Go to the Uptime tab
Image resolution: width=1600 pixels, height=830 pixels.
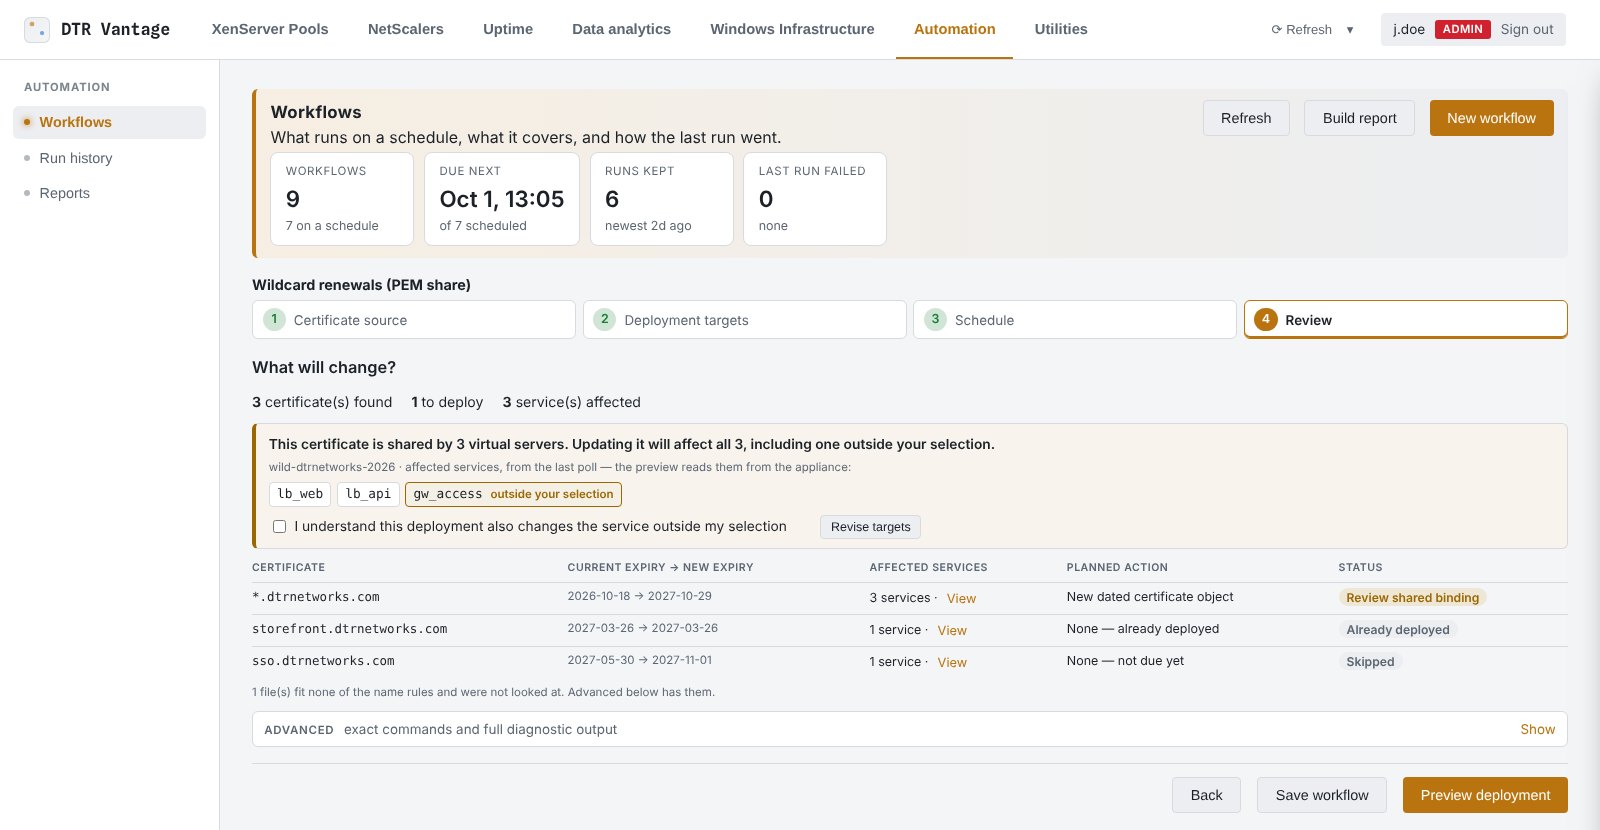508,29
